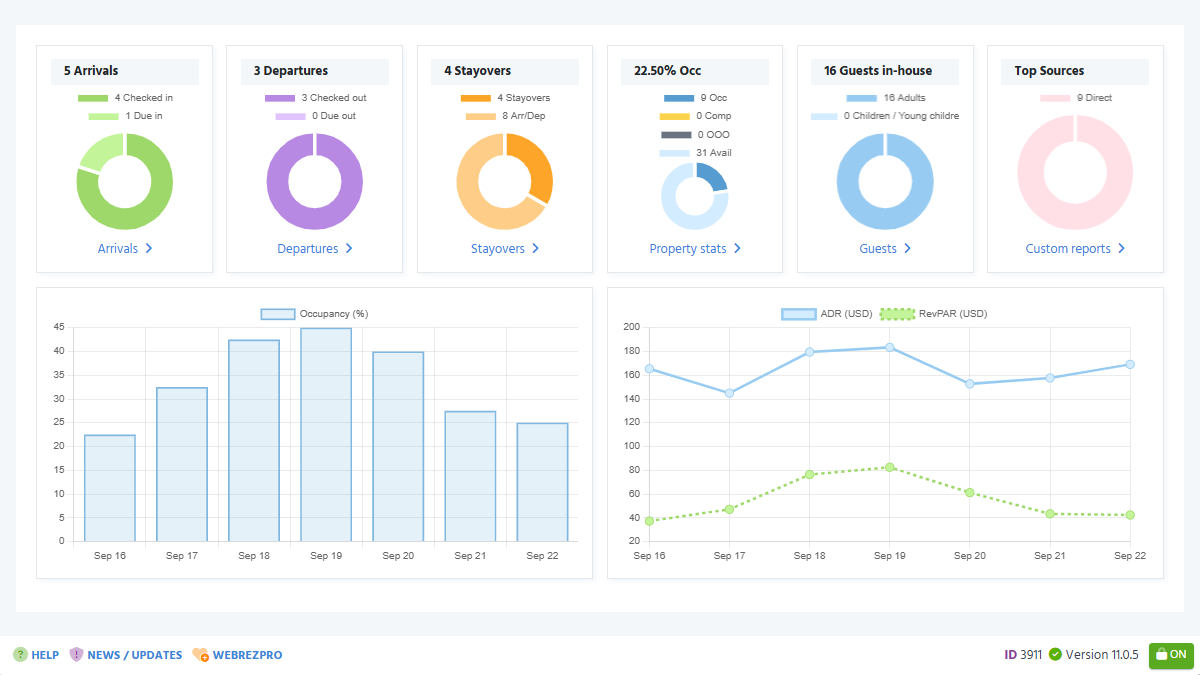Toggle the '8 Arr/Dep' legend swatch
The height and width of the screenshot is (675, 1200).
pos(481,116)
